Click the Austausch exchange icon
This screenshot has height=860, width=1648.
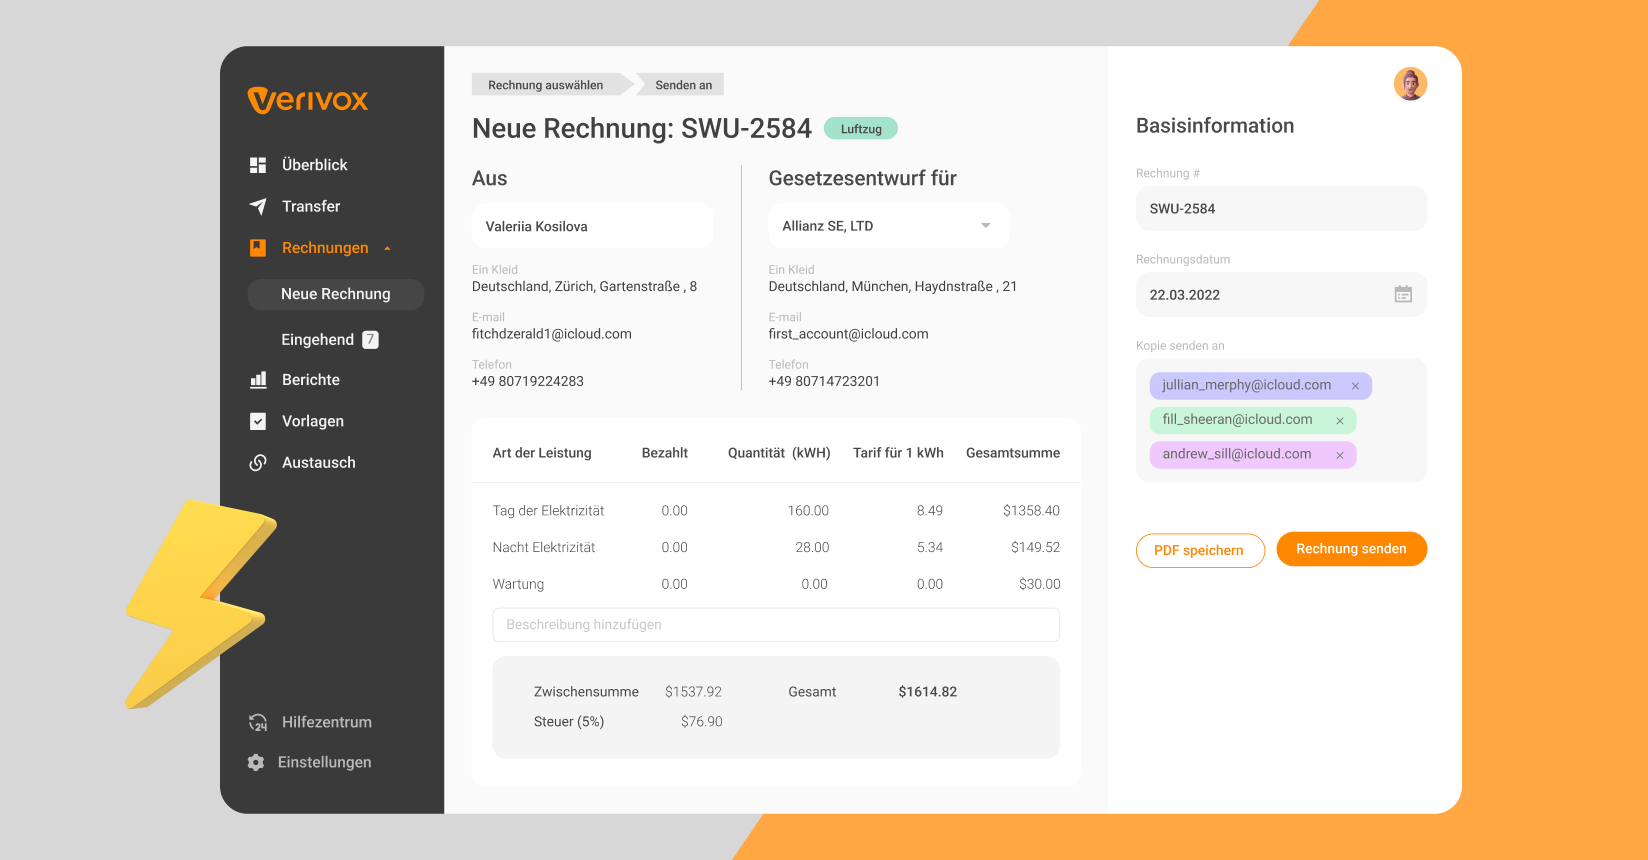[258, 462]
